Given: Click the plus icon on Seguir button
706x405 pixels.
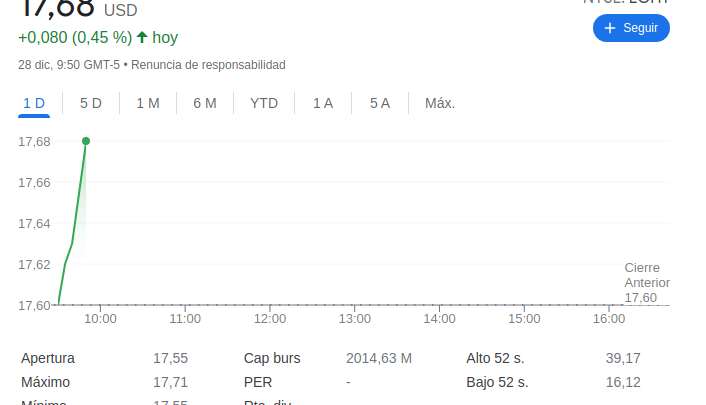Looking at the screenshot, I should coord(610,28).
